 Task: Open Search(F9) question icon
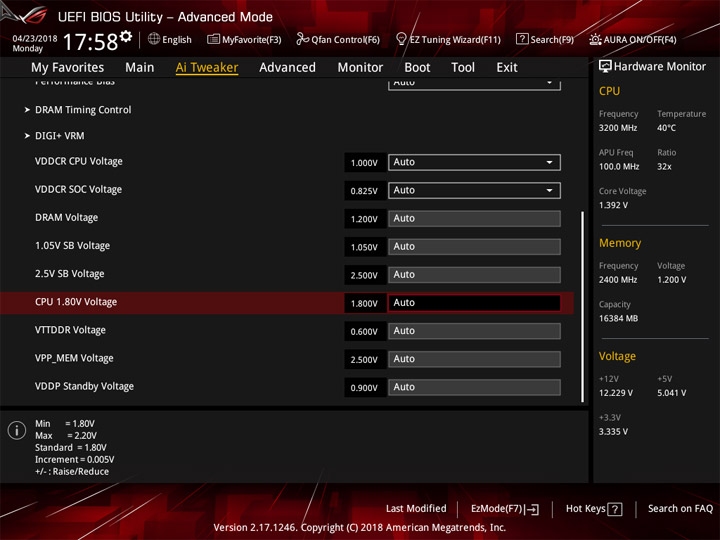(x=522, y=39)
